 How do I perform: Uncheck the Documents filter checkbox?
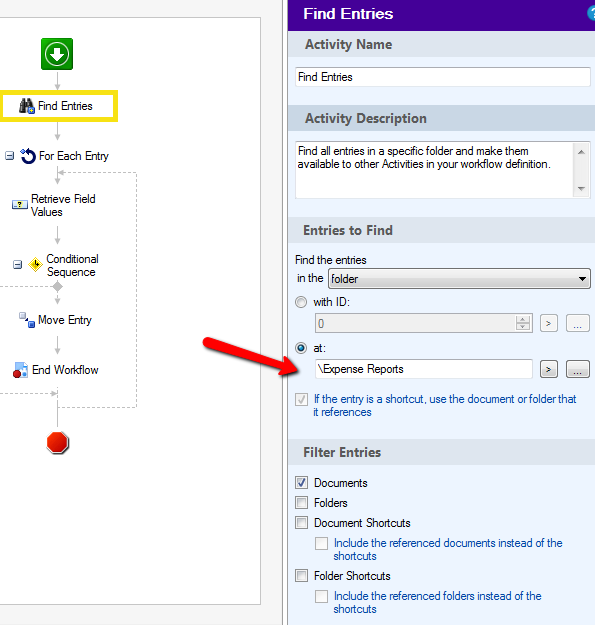pyautogui.click(x=302, y=483)
